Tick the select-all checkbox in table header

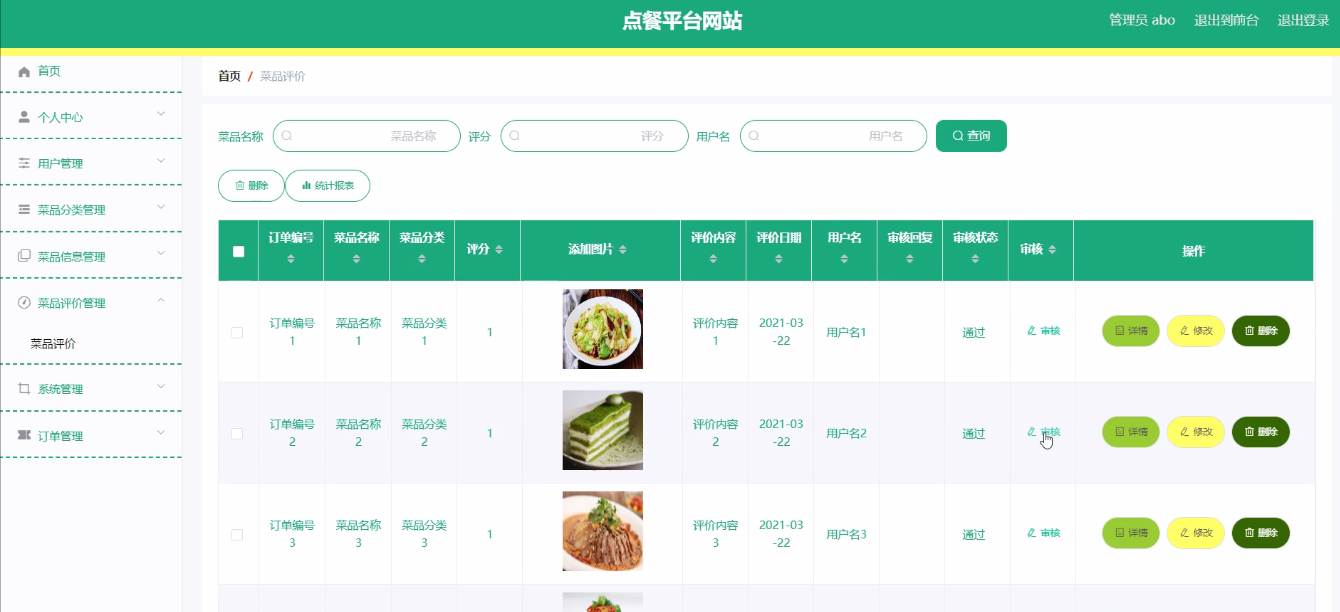click(x=238, y=251)
